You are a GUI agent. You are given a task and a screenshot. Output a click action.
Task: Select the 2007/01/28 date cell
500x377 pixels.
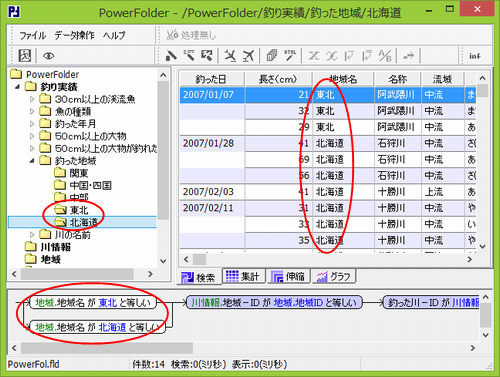point(212,143)
